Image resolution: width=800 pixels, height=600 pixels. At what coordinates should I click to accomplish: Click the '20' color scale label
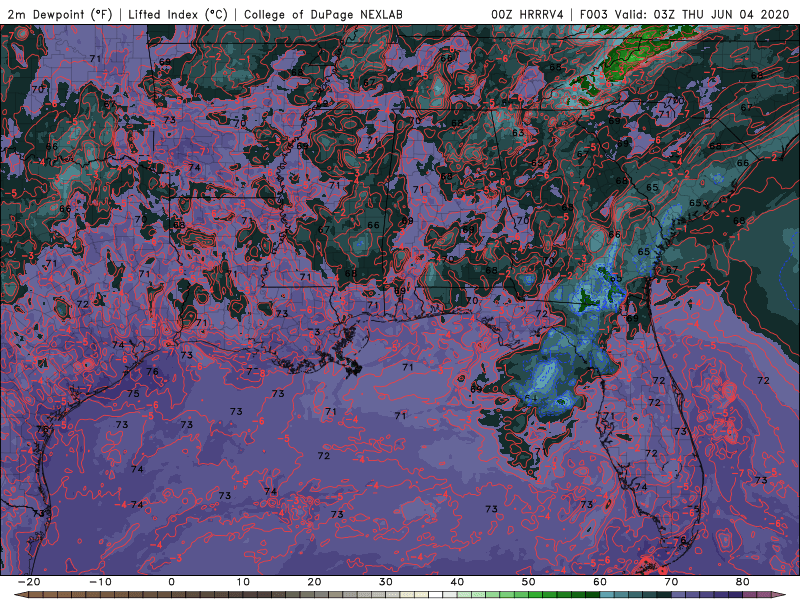tap(314, 582)
